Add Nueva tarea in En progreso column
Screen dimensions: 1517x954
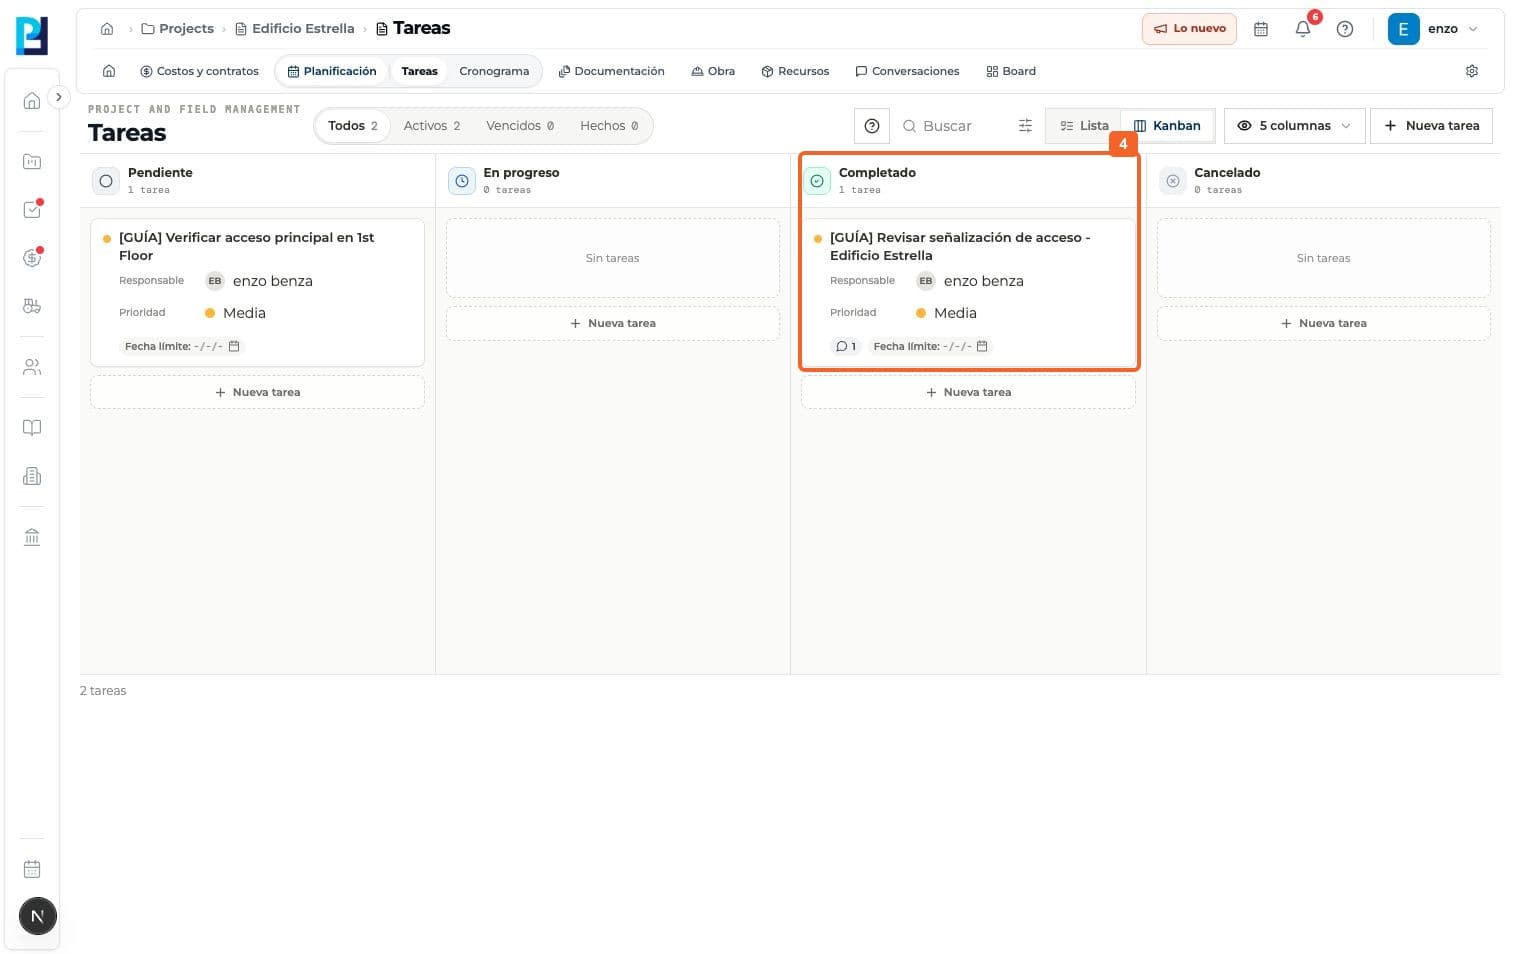click(x=612, y=323)
